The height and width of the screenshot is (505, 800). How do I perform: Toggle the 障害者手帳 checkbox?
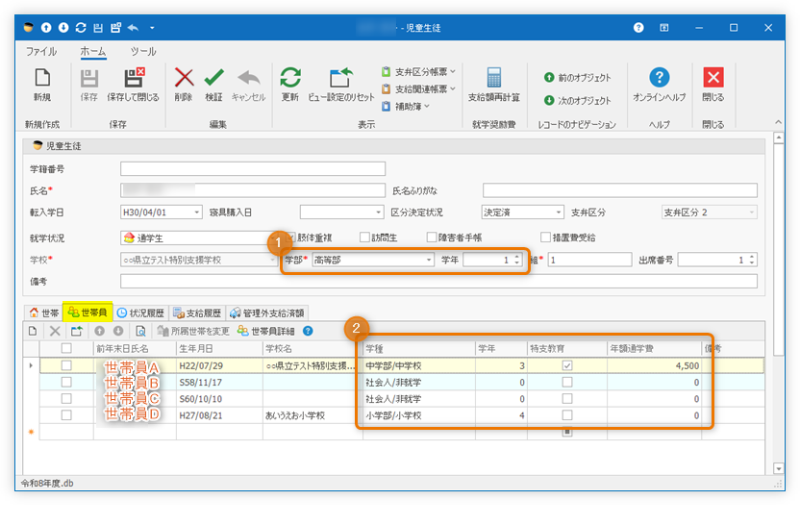(x=432, y=237)
